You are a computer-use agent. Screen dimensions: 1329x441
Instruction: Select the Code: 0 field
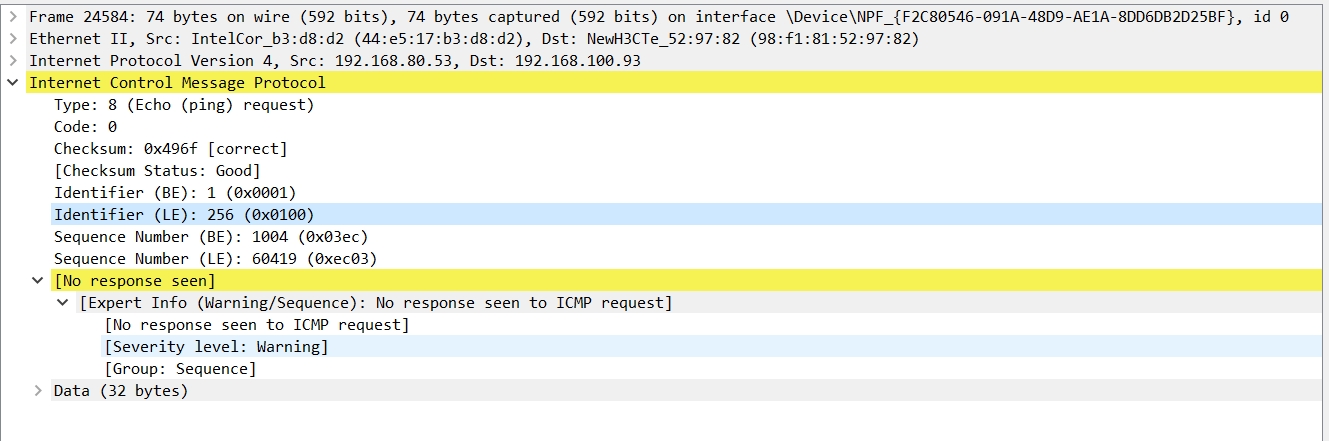[x=85, y=127]
